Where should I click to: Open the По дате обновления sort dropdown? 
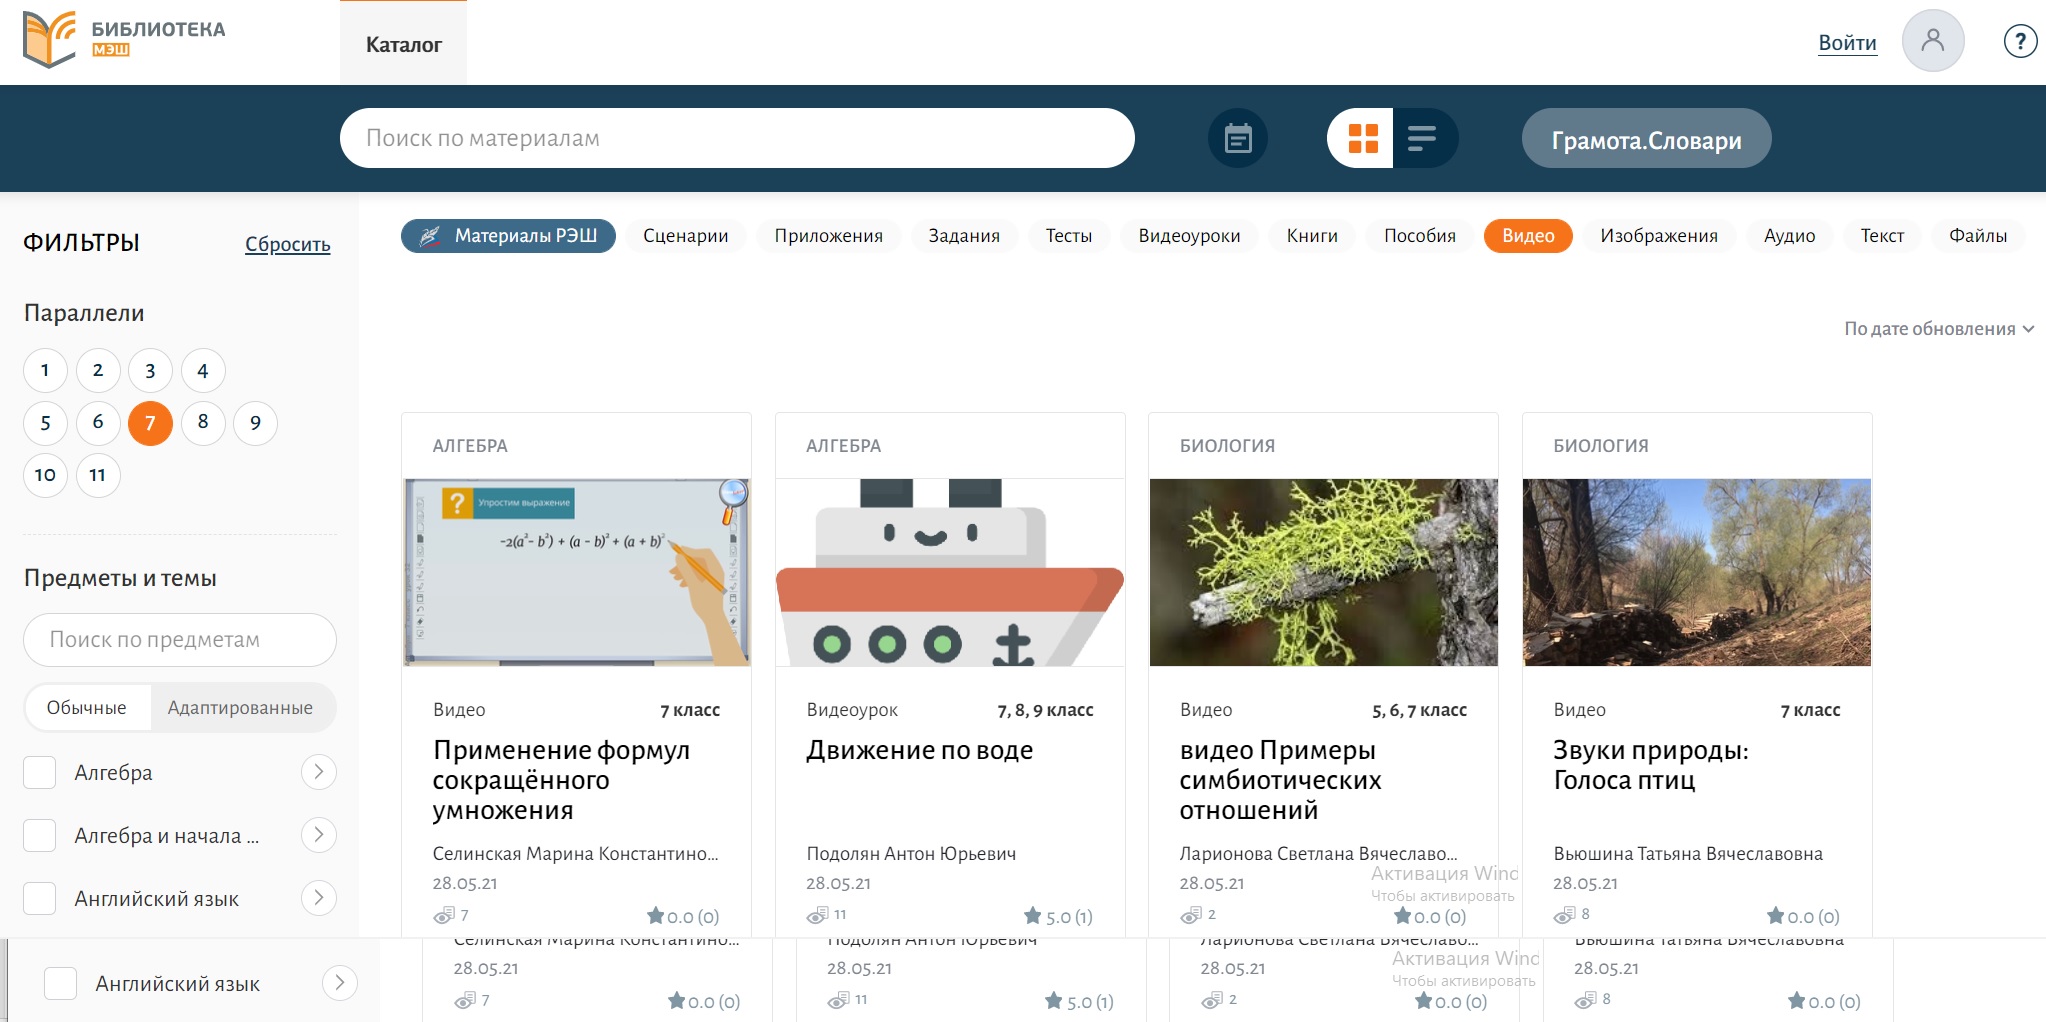click(1938, 329)
